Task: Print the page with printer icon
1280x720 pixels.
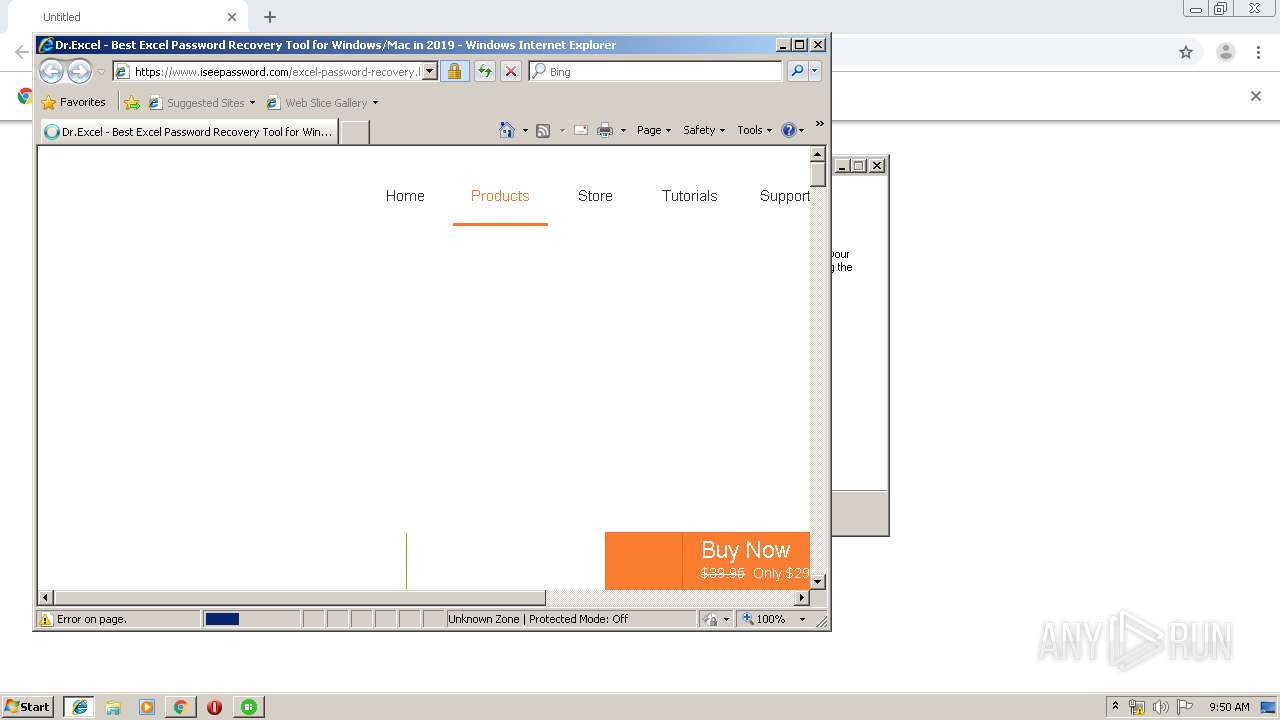Action: pyautogui.click(x=604, y=130)
